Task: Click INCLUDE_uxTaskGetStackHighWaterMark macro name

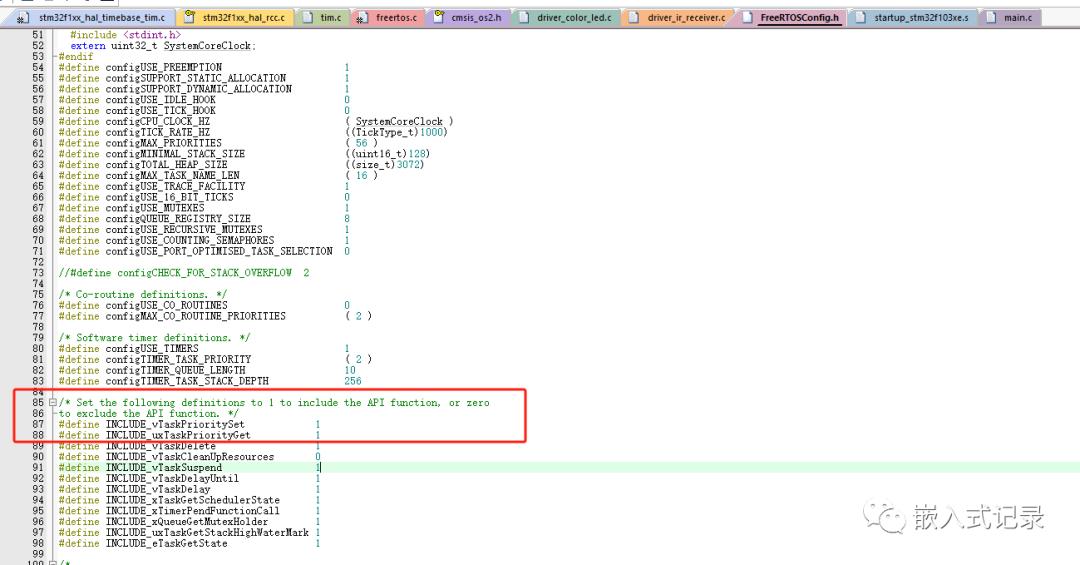Action: tap(207, 533)
